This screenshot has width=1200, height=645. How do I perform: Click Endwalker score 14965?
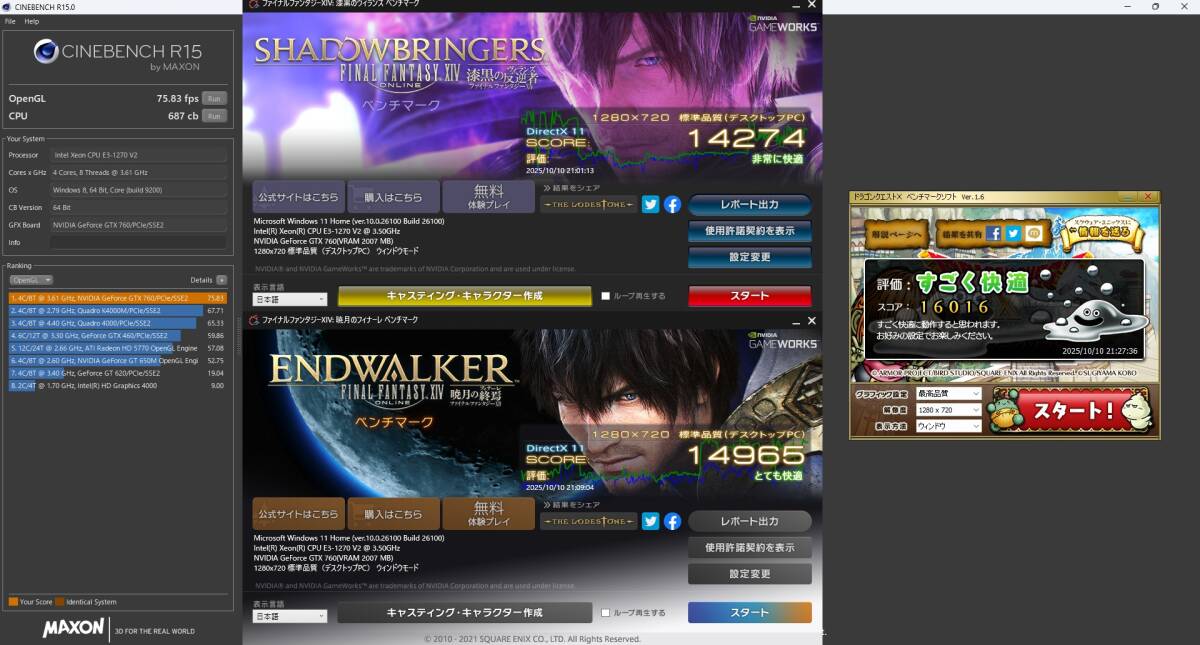tap(747, 456)
